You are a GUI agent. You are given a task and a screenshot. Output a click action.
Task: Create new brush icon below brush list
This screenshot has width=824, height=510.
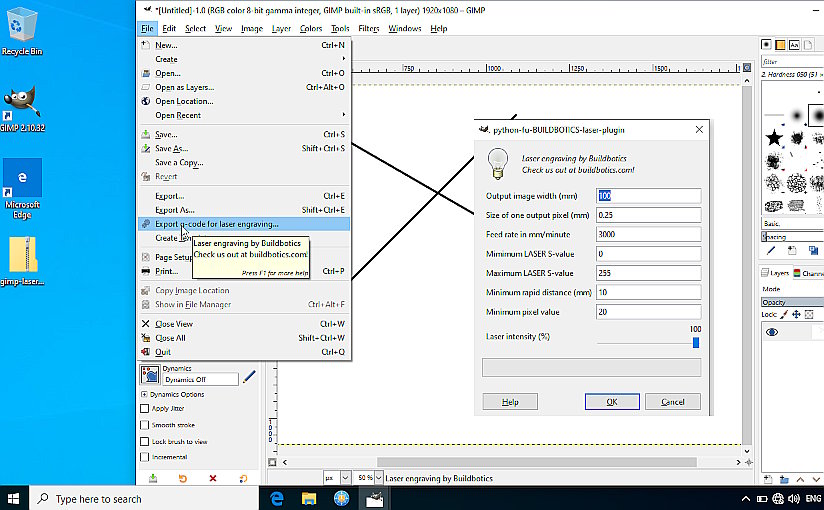[x=792, y=250]
